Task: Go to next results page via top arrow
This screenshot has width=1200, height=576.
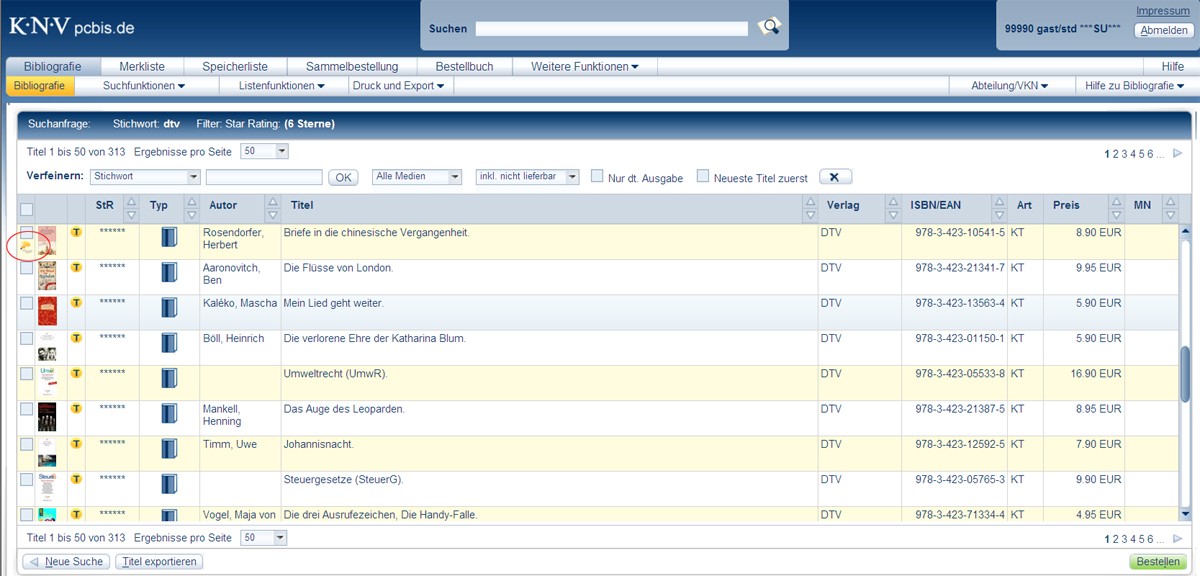Action: 1177,153
